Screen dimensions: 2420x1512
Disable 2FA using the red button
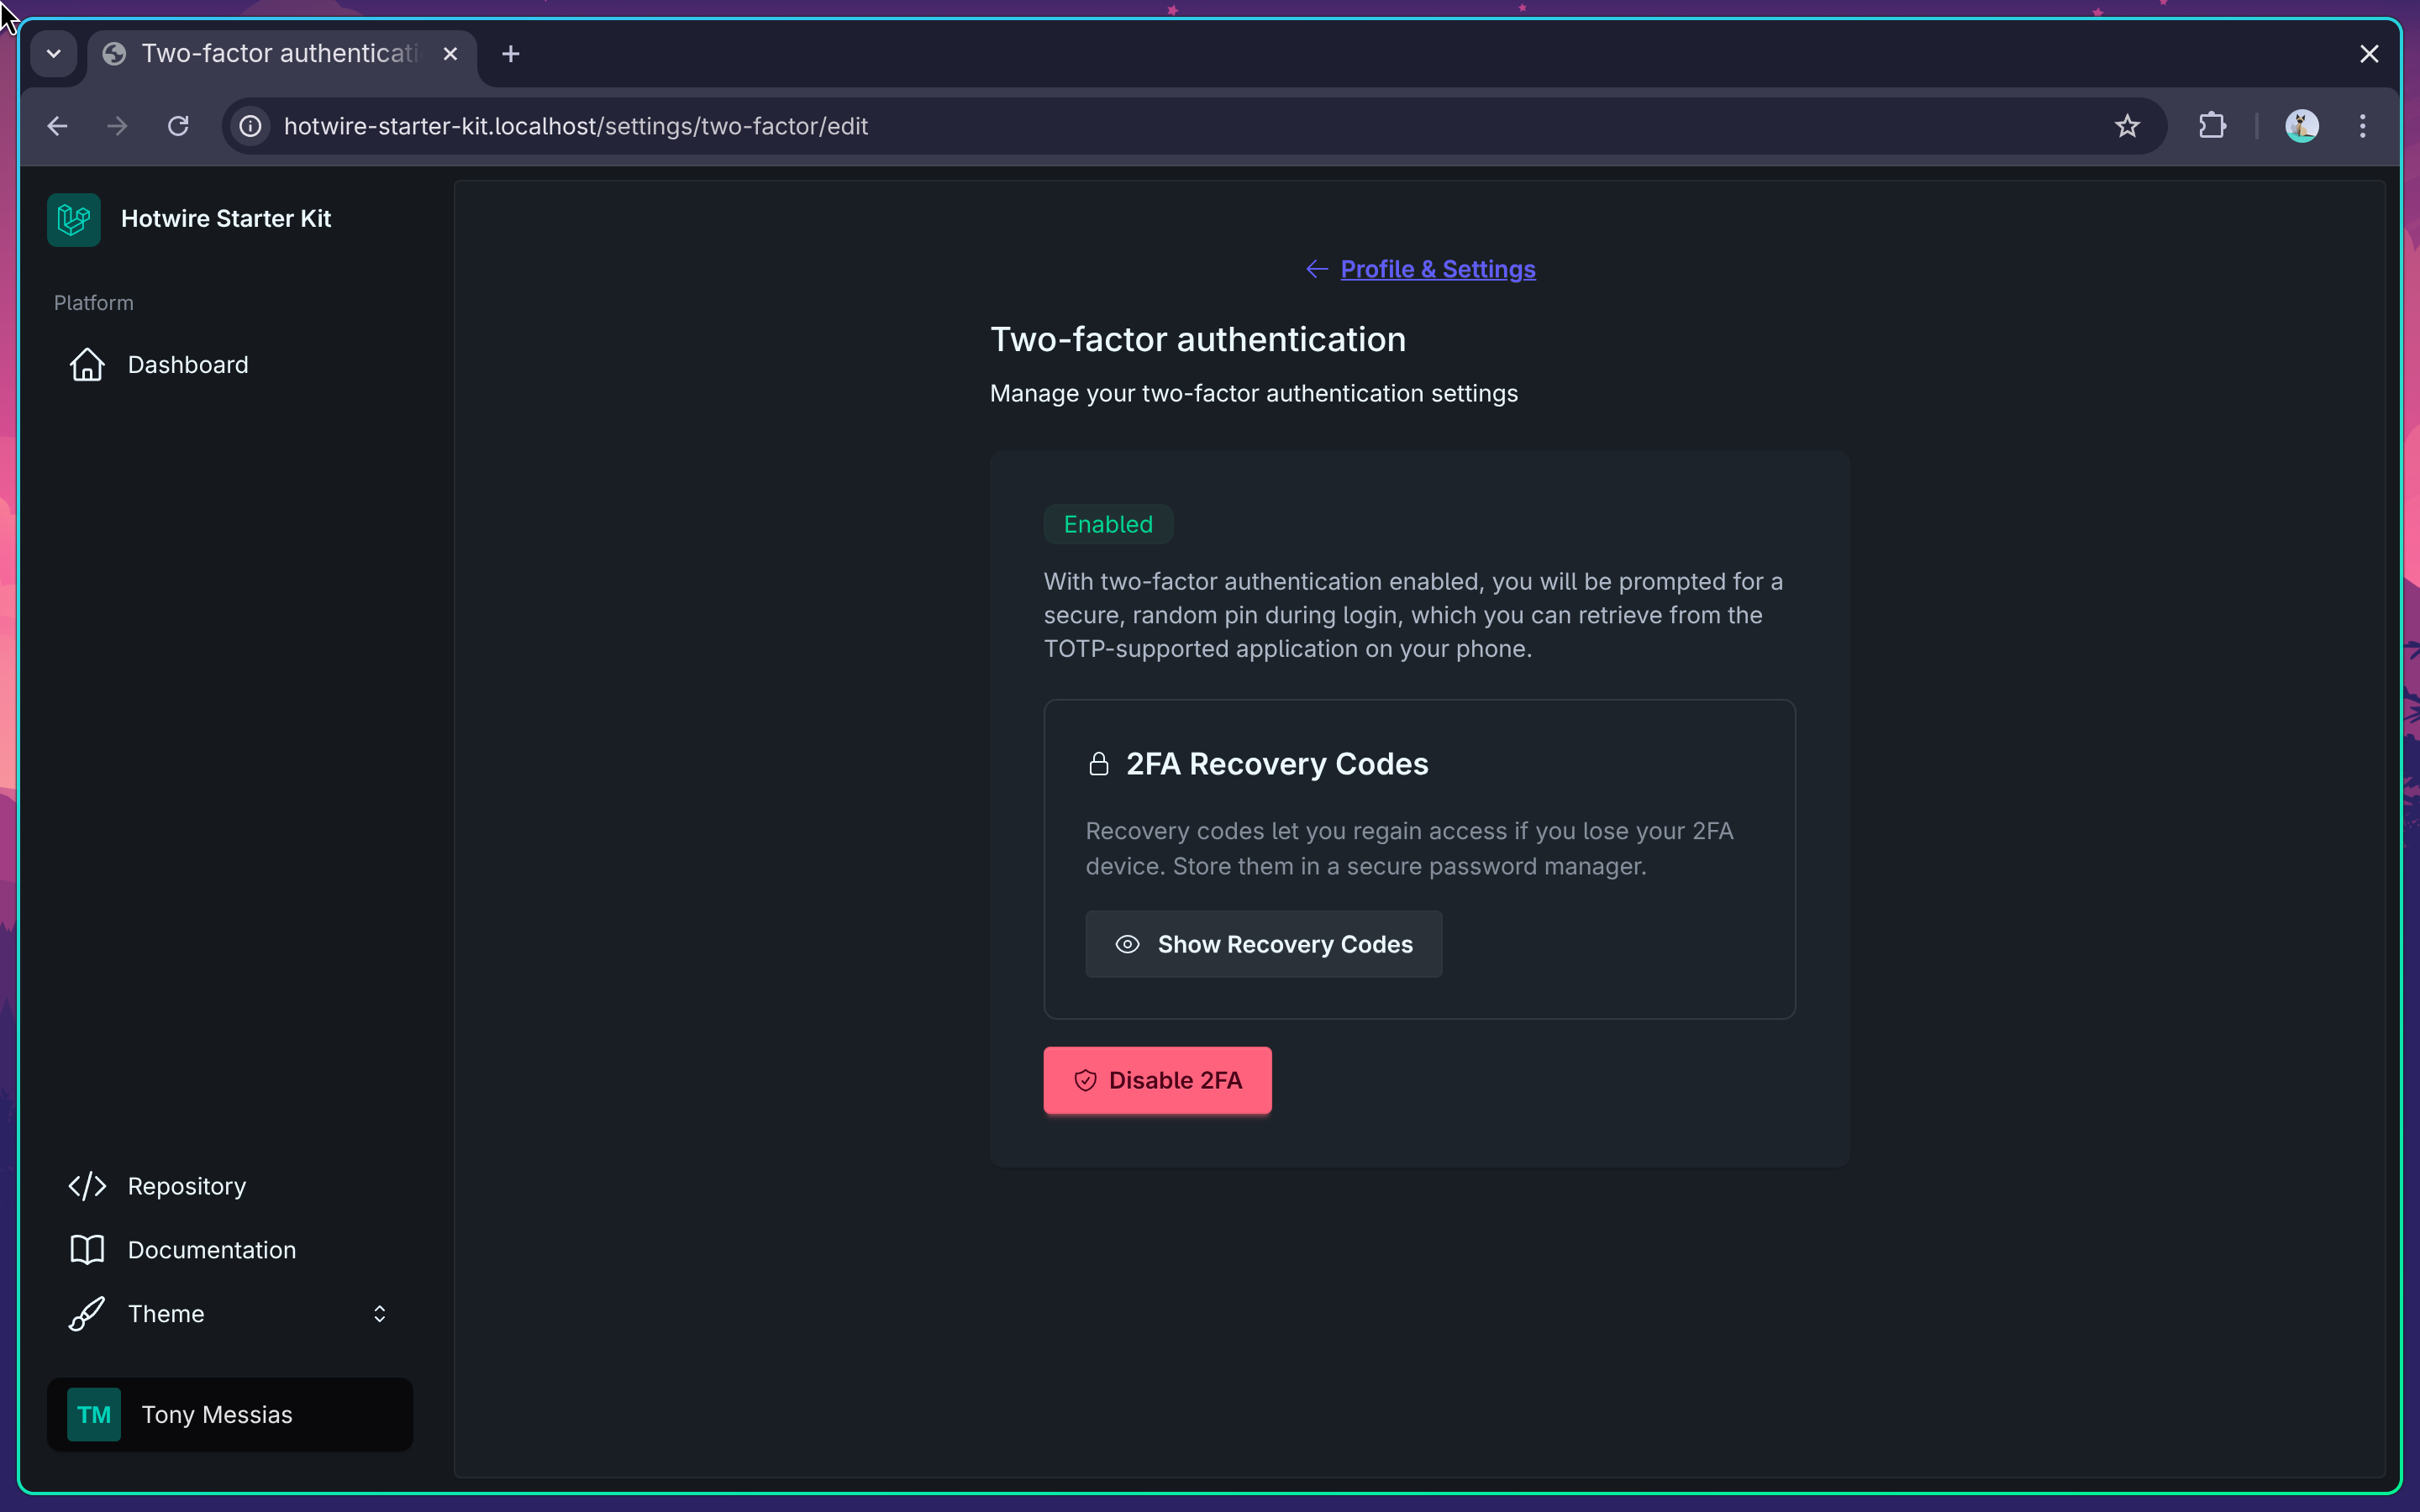point(1157,1080)
